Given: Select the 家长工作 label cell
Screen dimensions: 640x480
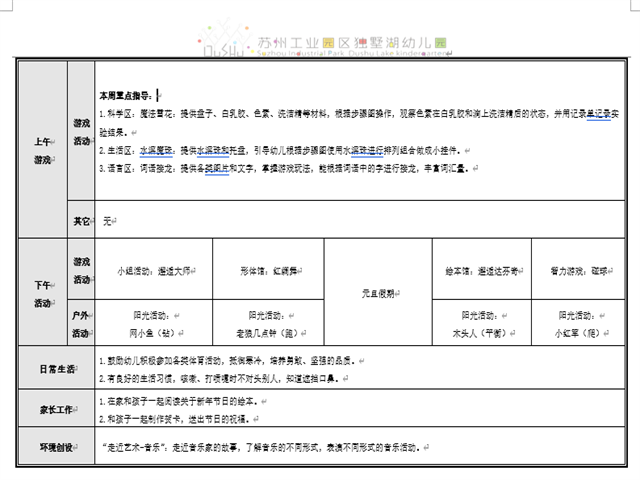Looking at the screenshot, I should coord(57,409).
